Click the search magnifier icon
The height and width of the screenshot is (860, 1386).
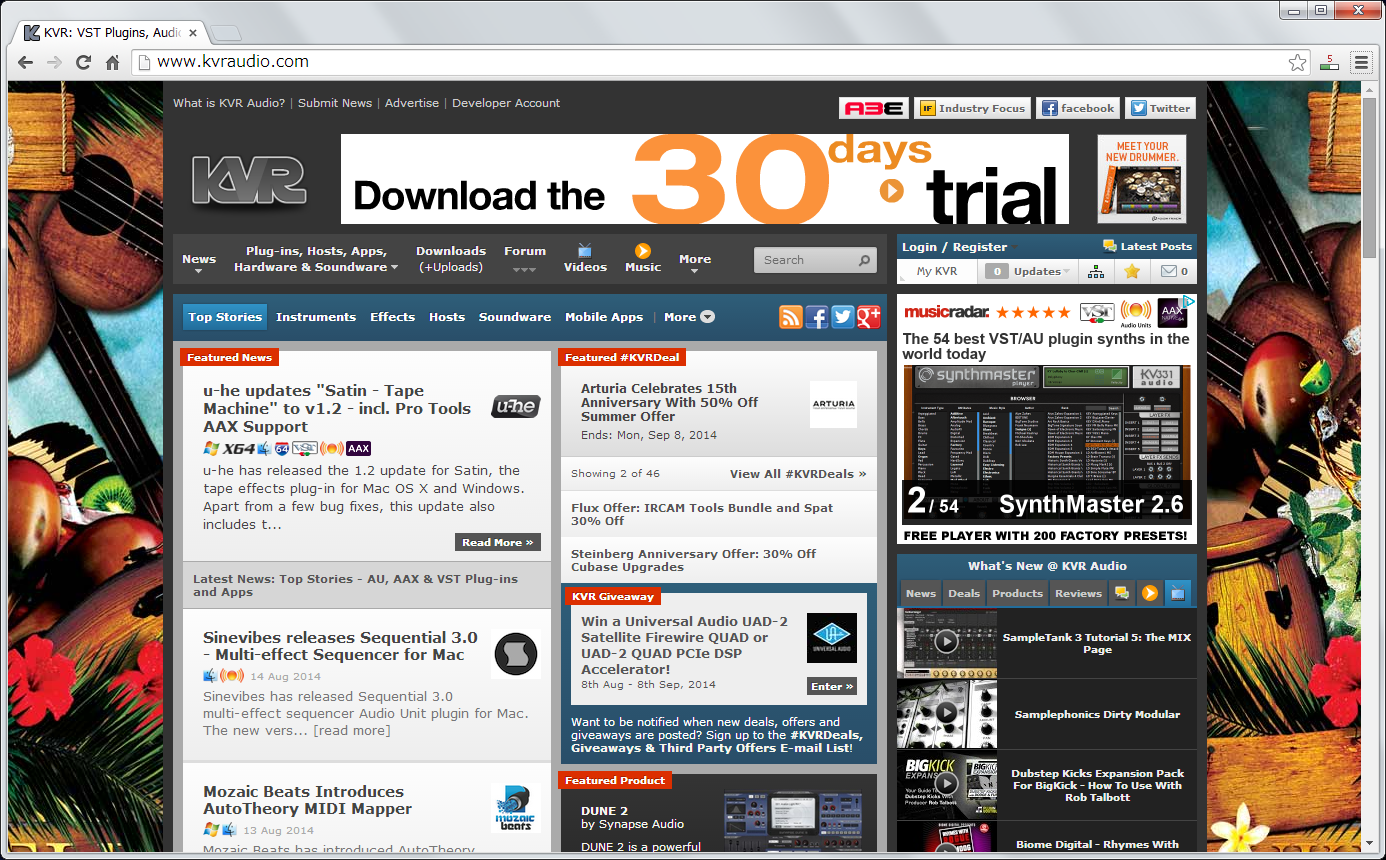coord(864,260)
